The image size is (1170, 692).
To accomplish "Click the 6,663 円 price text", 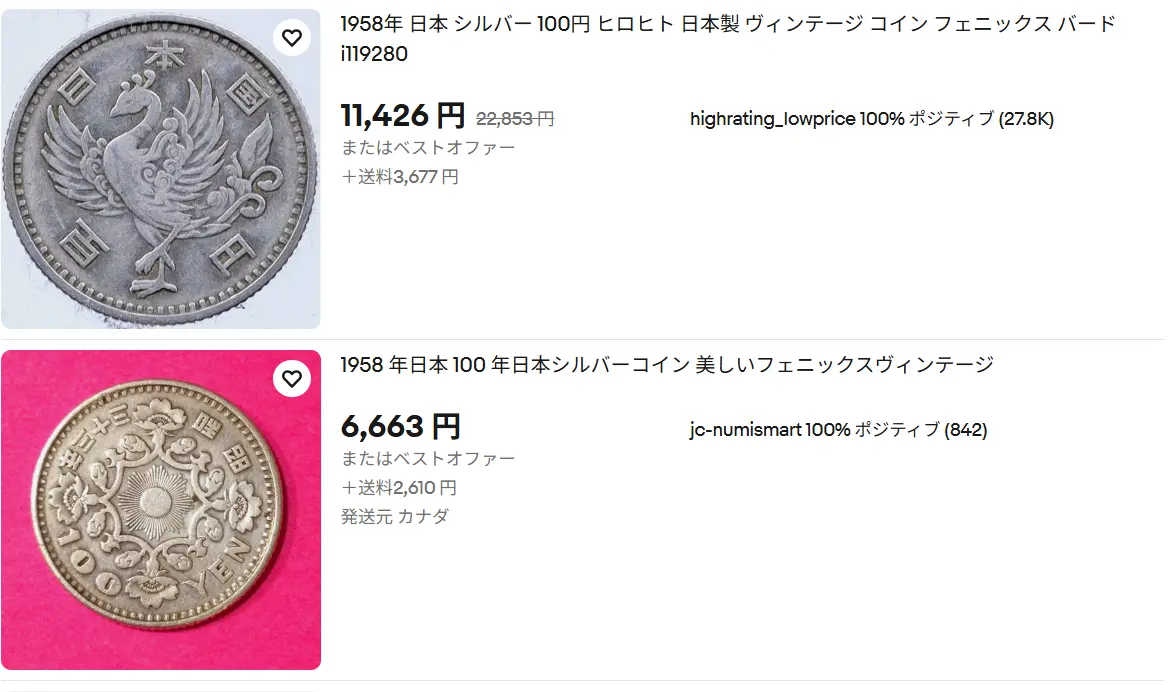I will point(400,426).
